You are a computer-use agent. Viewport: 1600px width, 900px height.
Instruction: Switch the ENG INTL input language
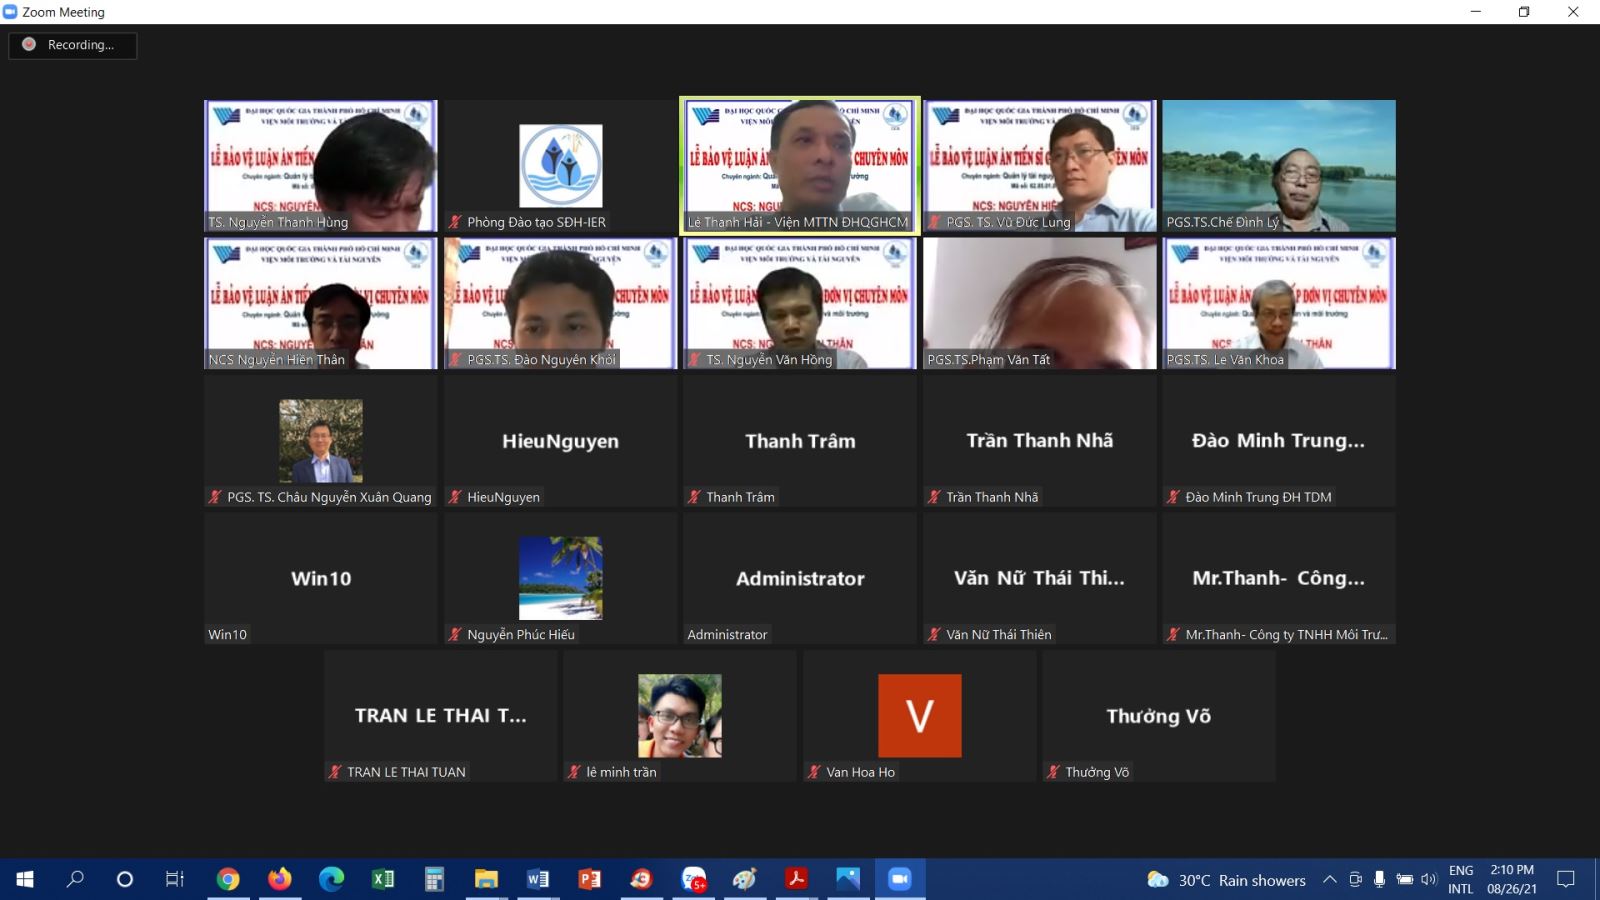click(x=1460, y=879)
